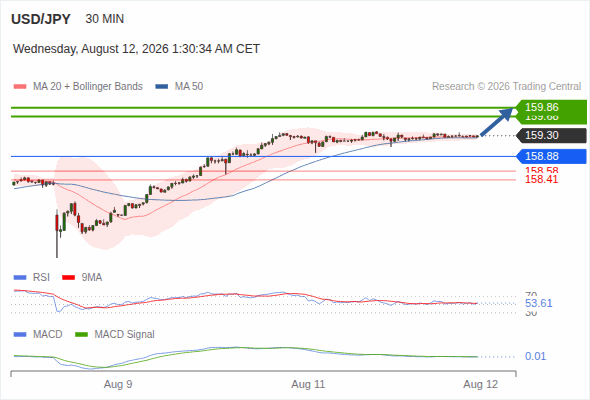Click the blue MA 50 legend swatch
The image size is (590, 400).
click(162, 87)
